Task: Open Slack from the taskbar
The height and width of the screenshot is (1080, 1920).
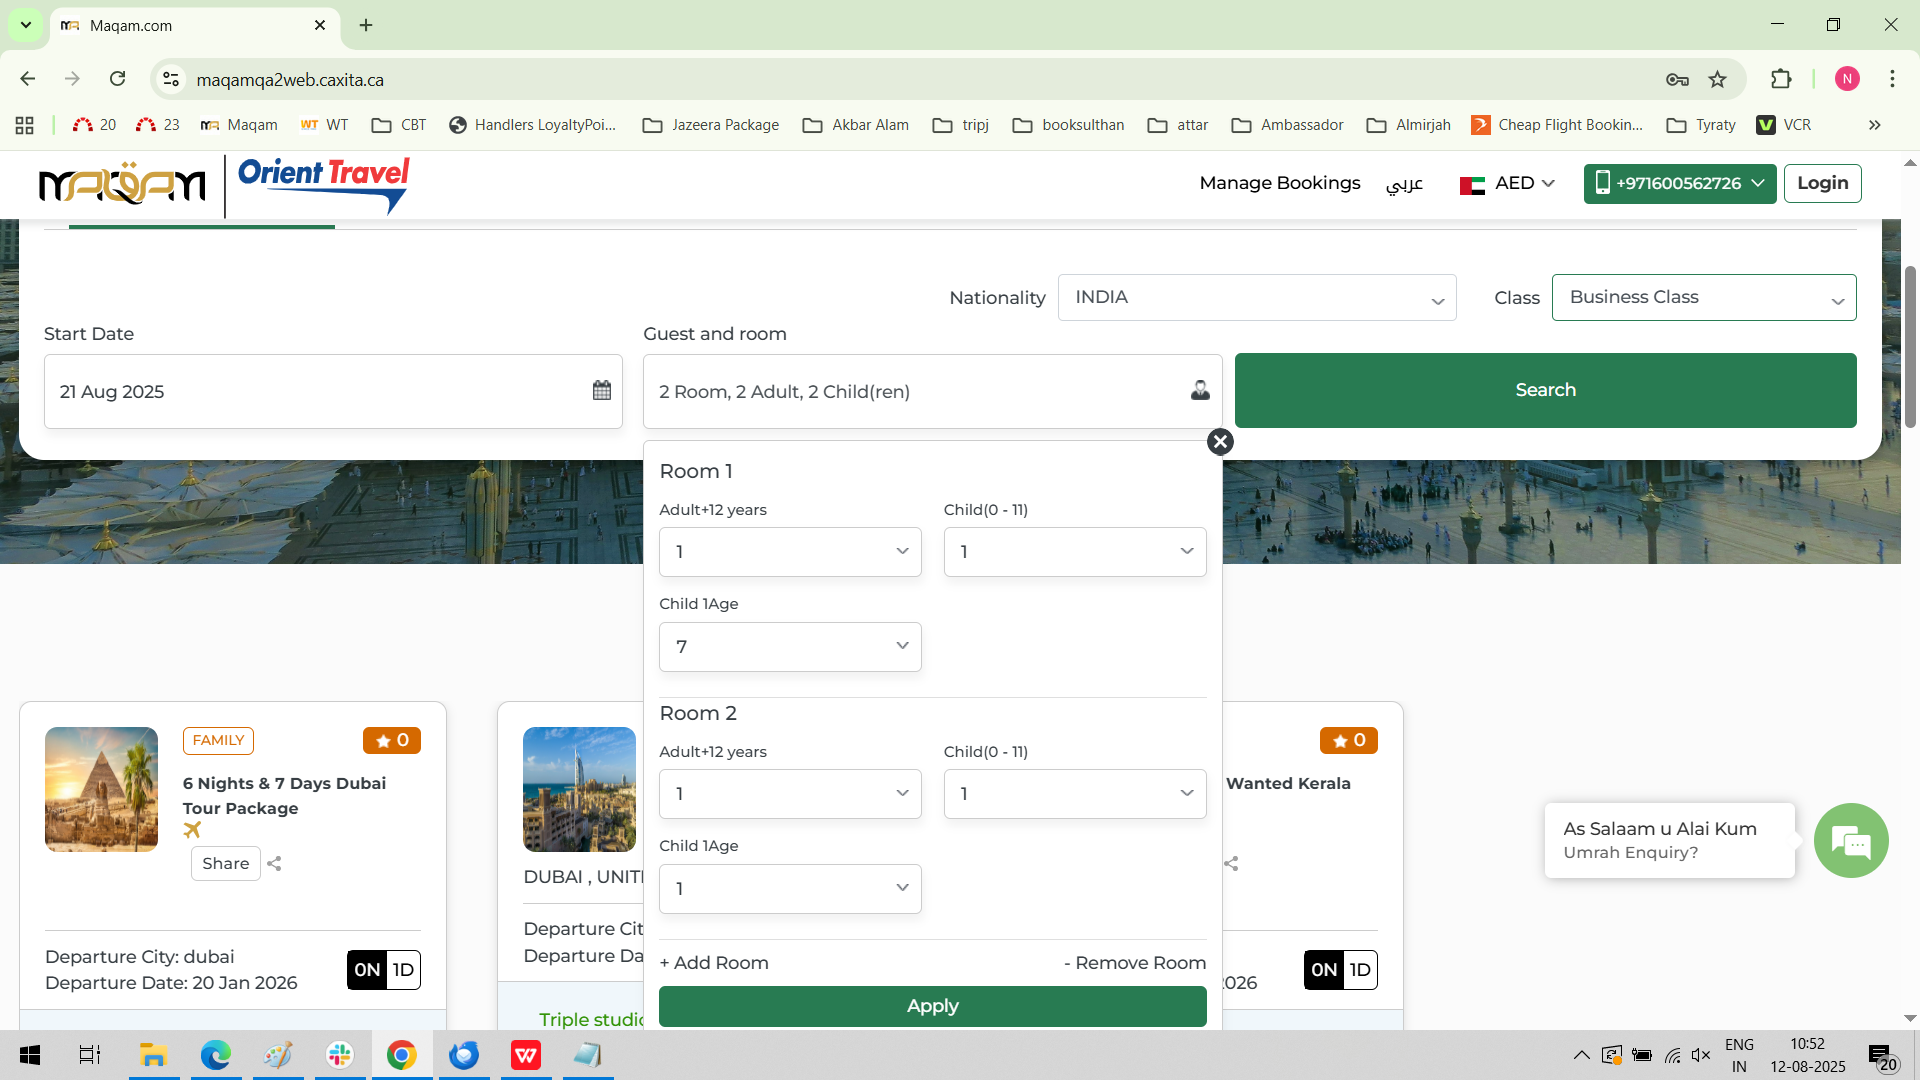Action: pos(340,1055)
